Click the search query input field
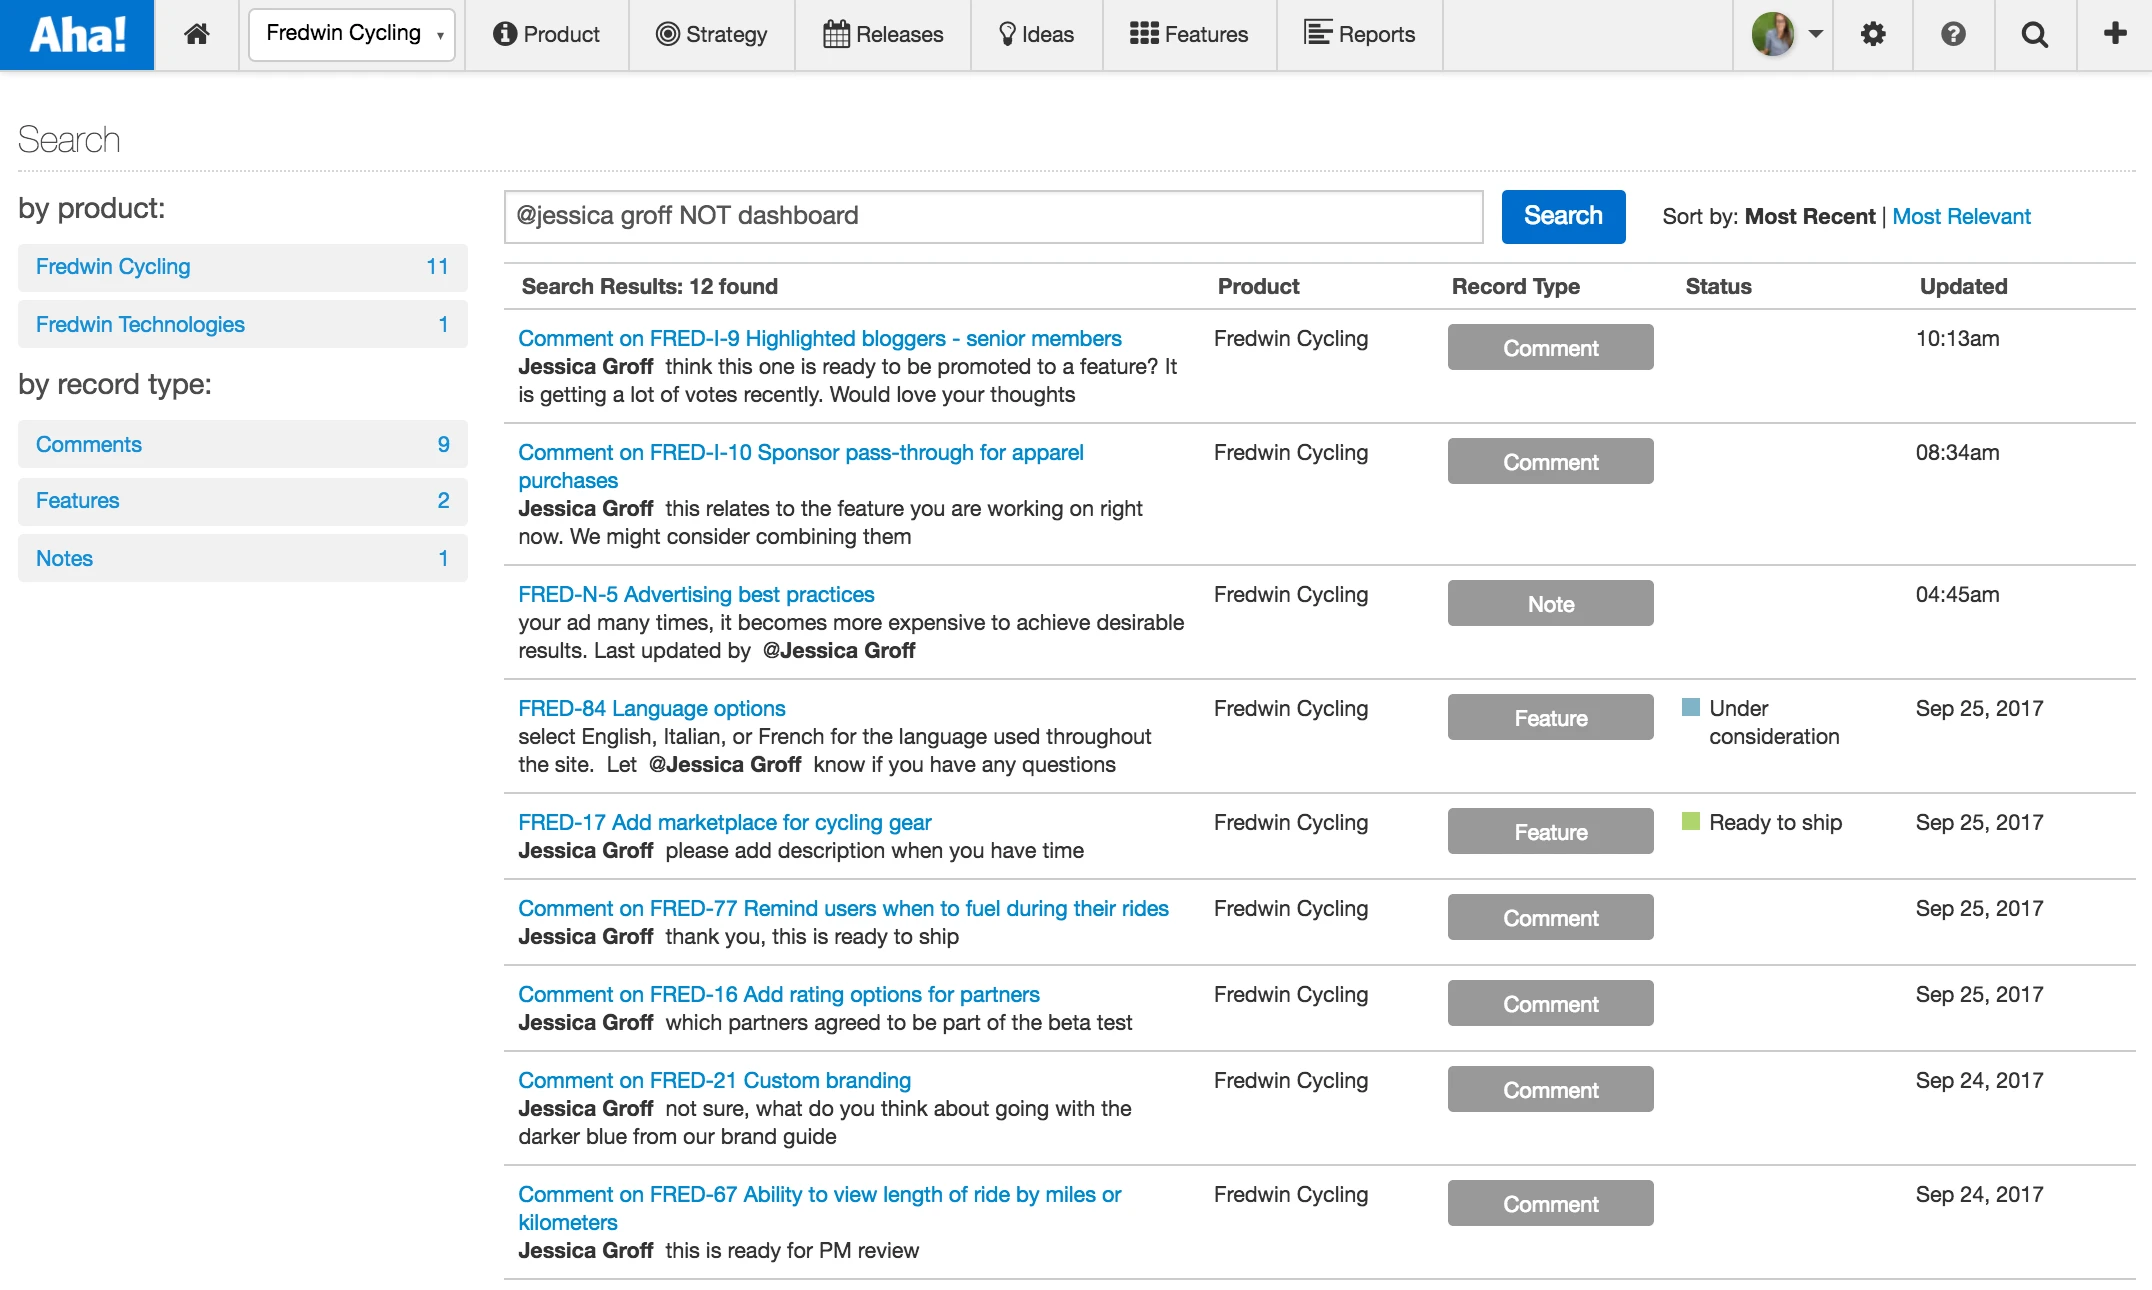The width and height of the screenshot is (2152, 1290). click(993, 216)
